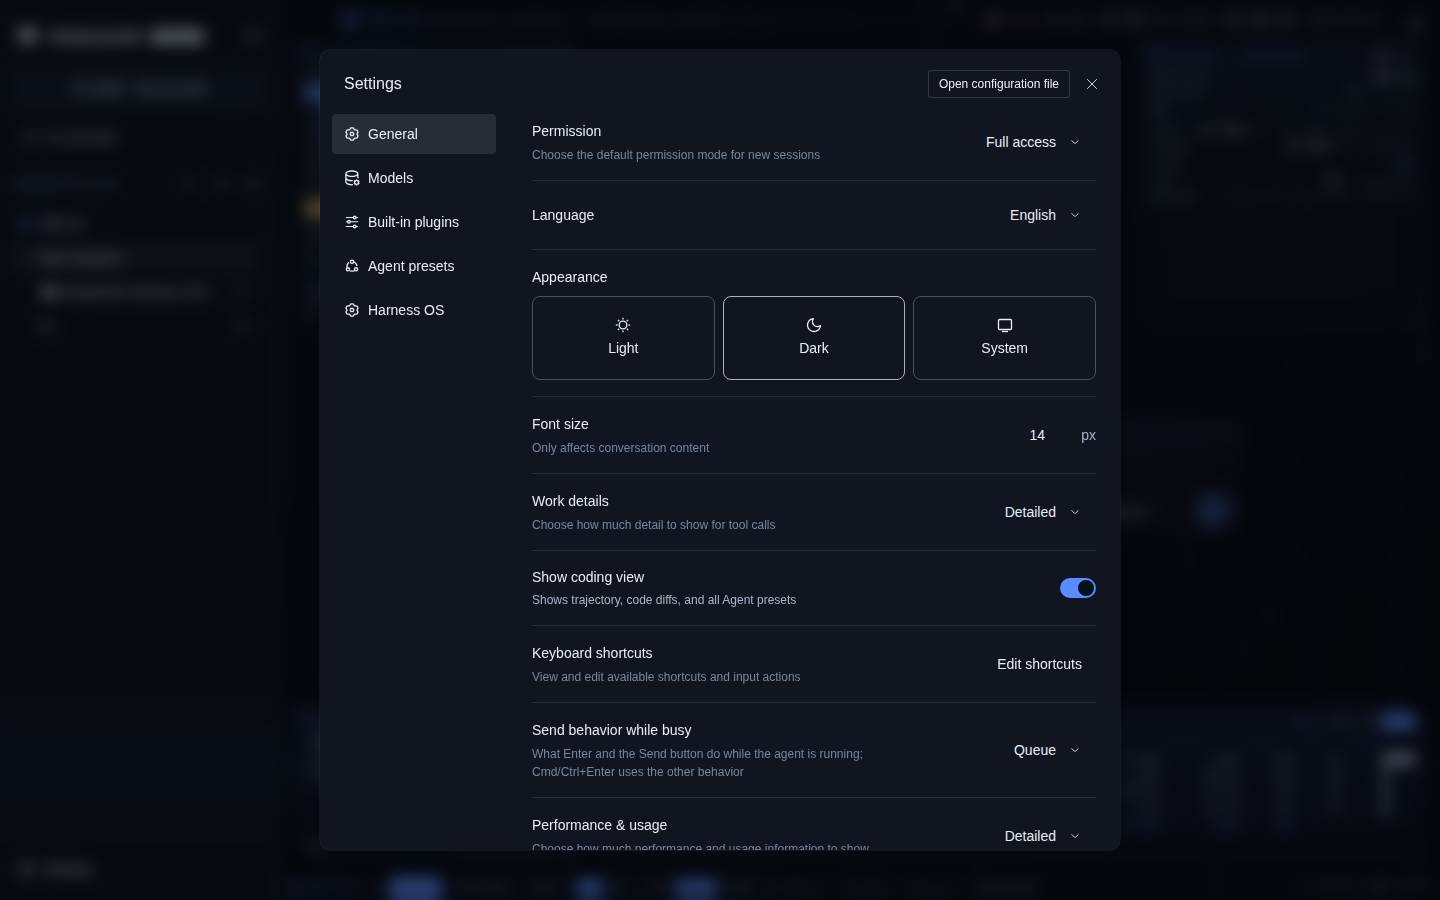Click the Permission setting label
This screenshot has height=900, width=1440.
pyautogui.click(x=566, y=131)
